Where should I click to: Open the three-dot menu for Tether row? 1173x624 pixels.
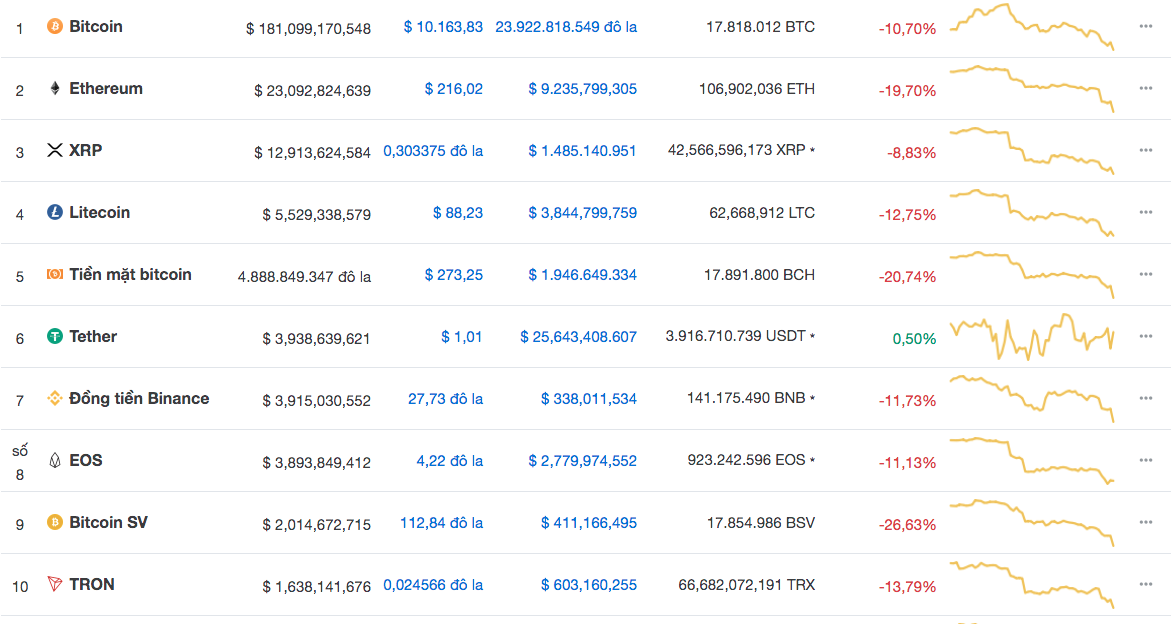click(1146, 337)
